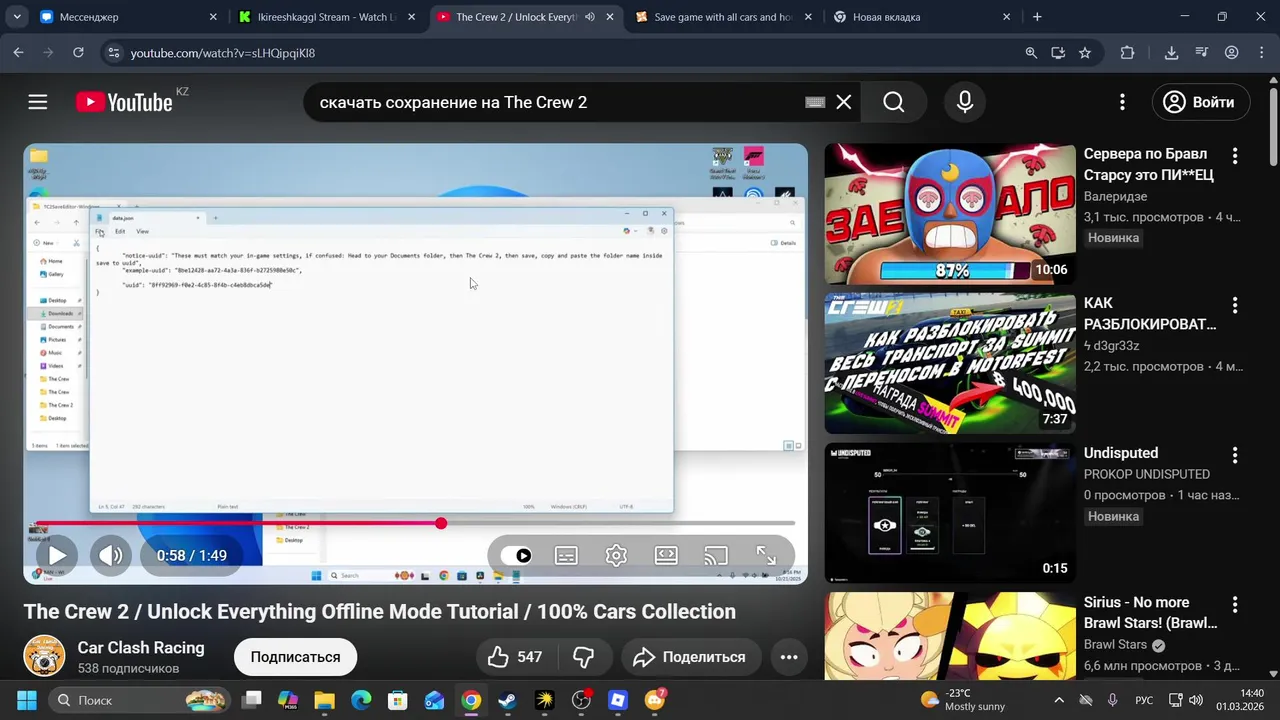Open the Car Clash Racing channel name
The image size is (1280, 720).
click(141, 647)
